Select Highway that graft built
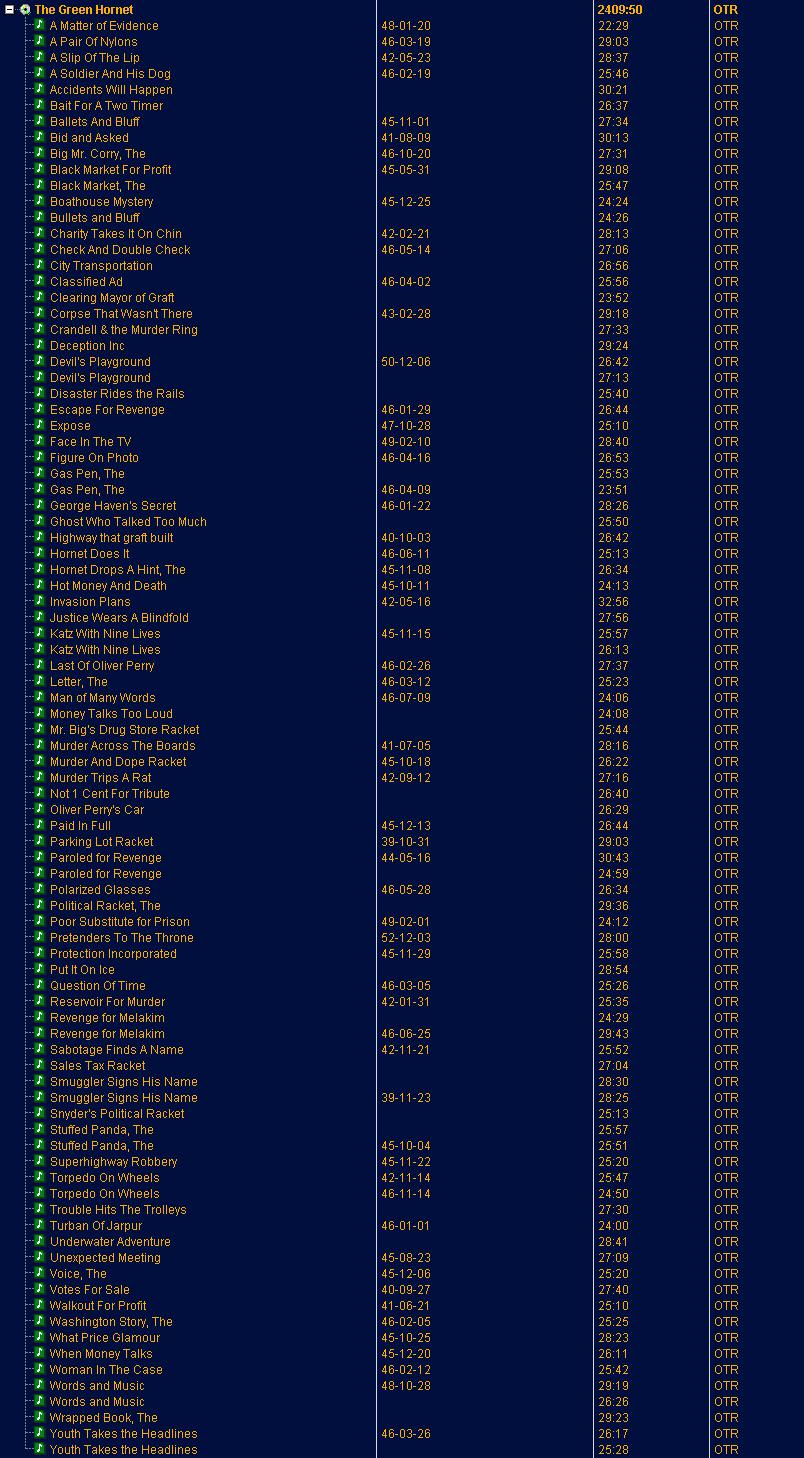804x1458 pixels. tap(111, 538)
